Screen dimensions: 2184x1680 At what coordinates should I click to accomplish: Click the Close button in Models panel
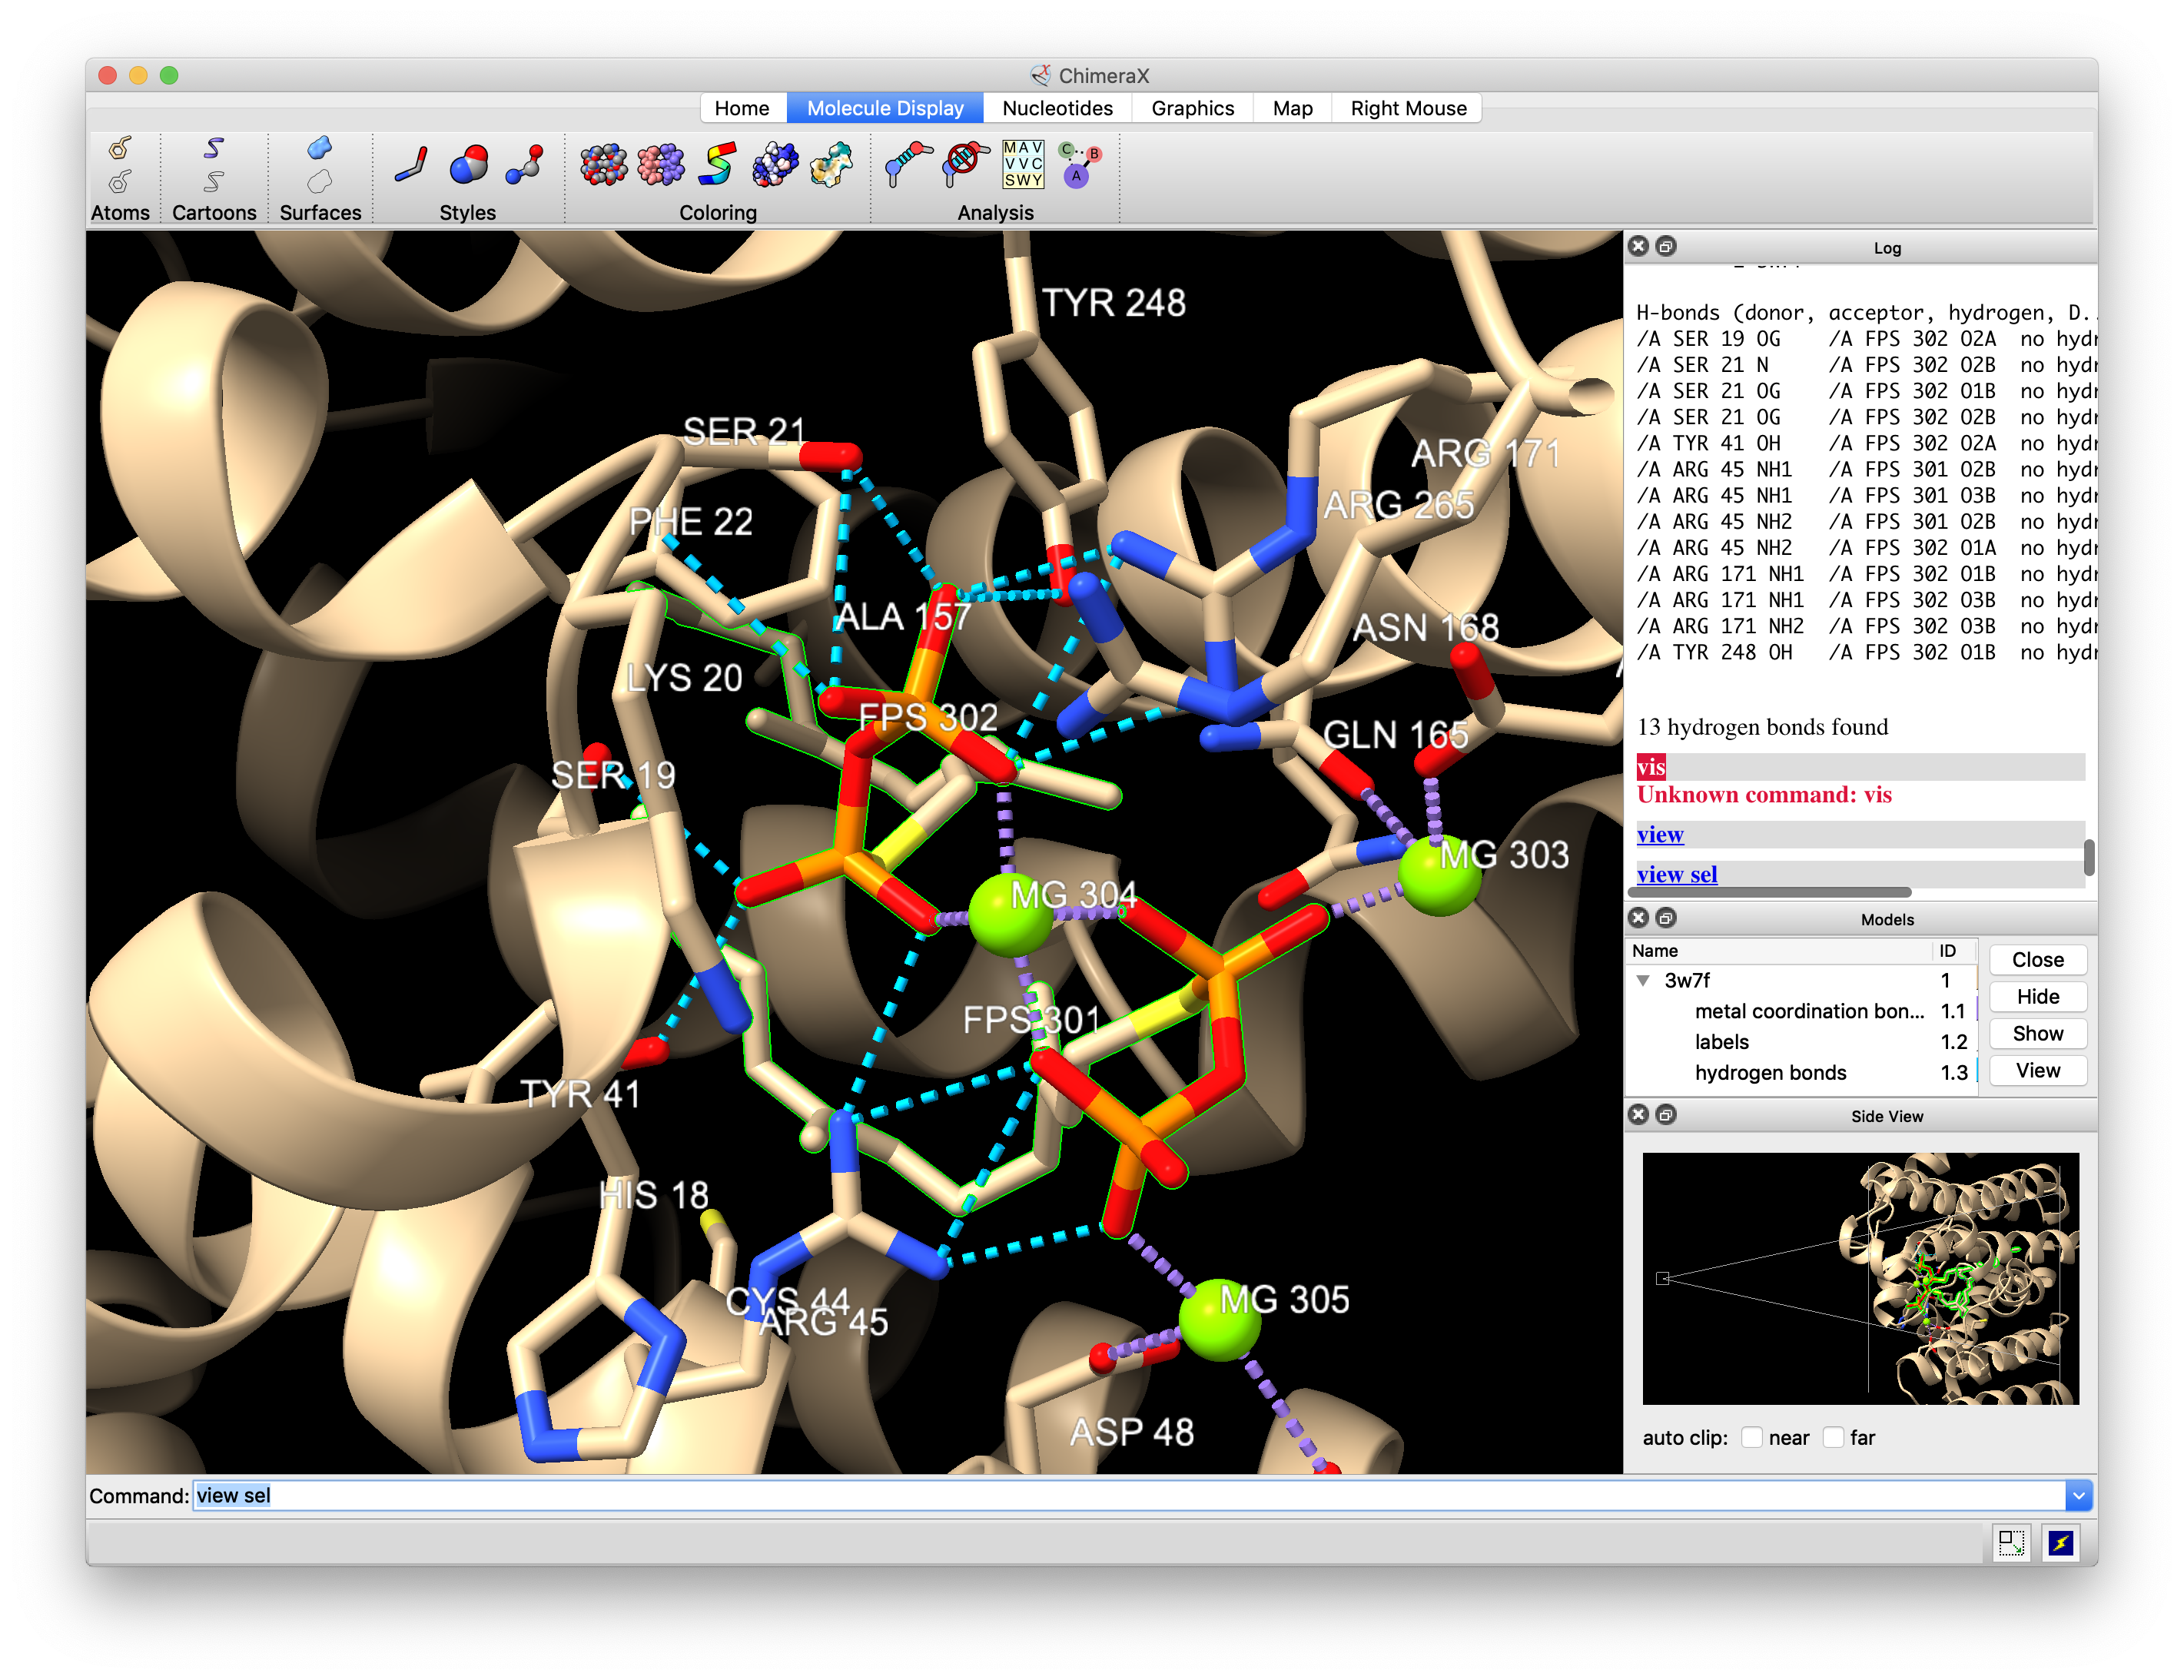pyautogui.click(x=2037, y=960)
